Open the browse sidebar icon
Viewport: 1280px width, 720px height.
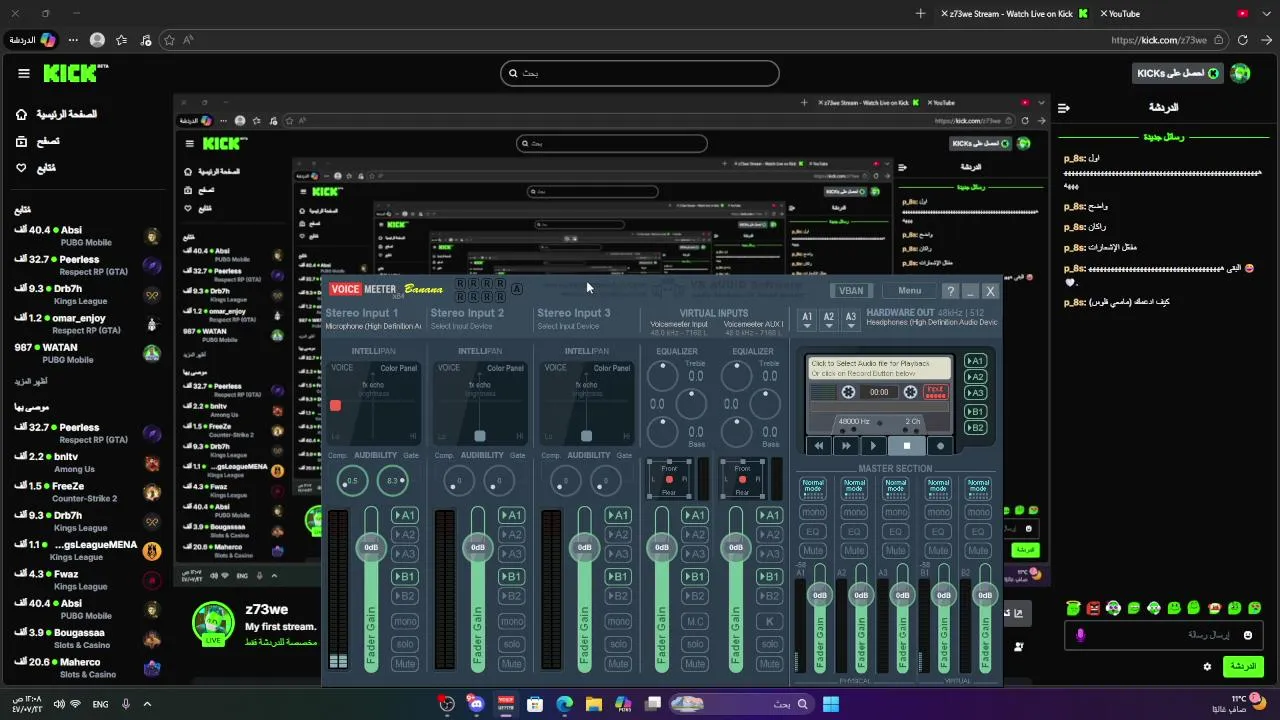tap(21, 141)
